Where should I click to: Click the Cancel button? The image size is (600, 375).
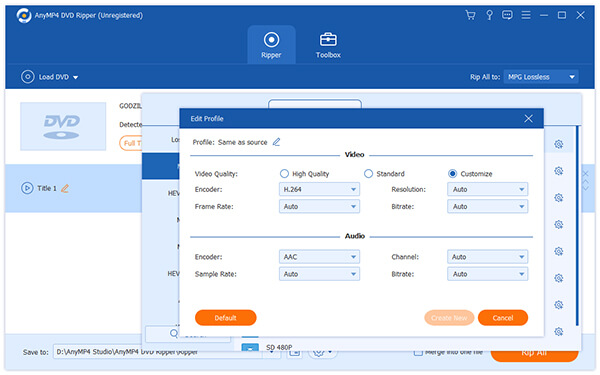[x=503, y=318]
